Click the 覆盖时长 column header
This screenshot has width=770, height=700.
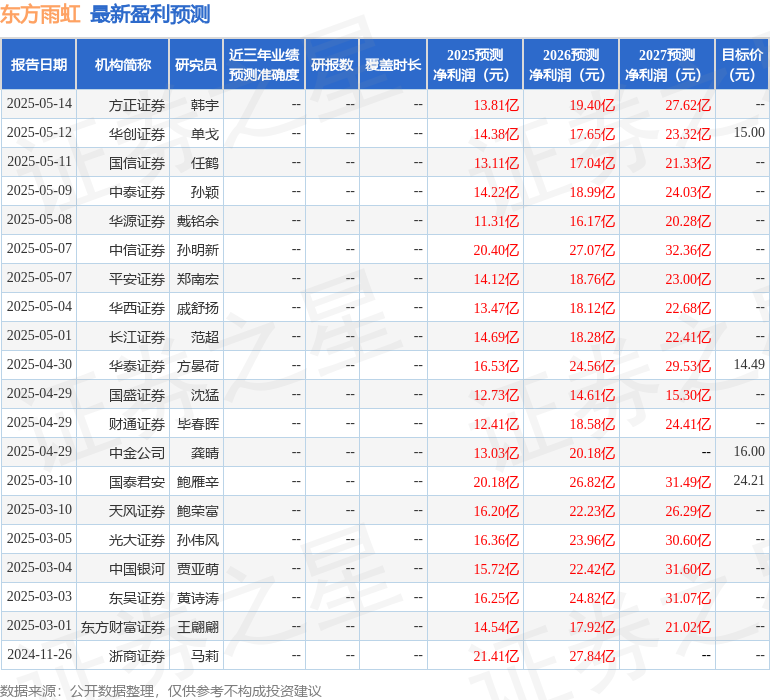393,65
